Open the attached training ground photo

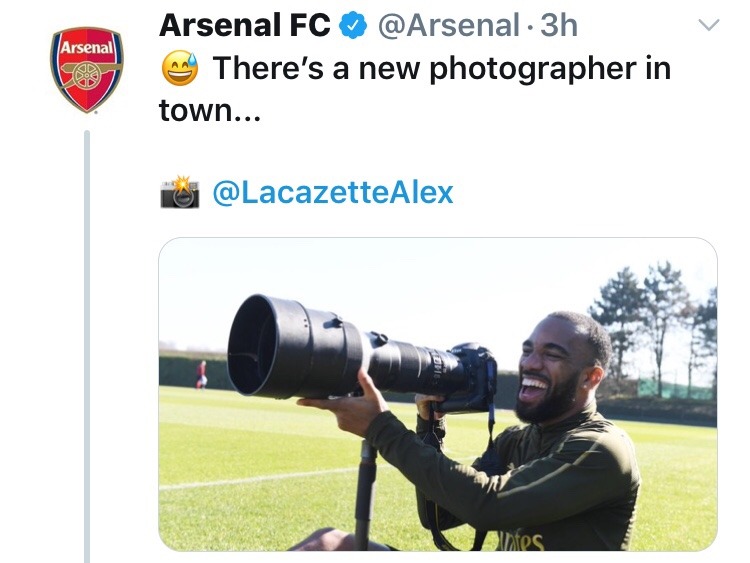pos(438,394)
